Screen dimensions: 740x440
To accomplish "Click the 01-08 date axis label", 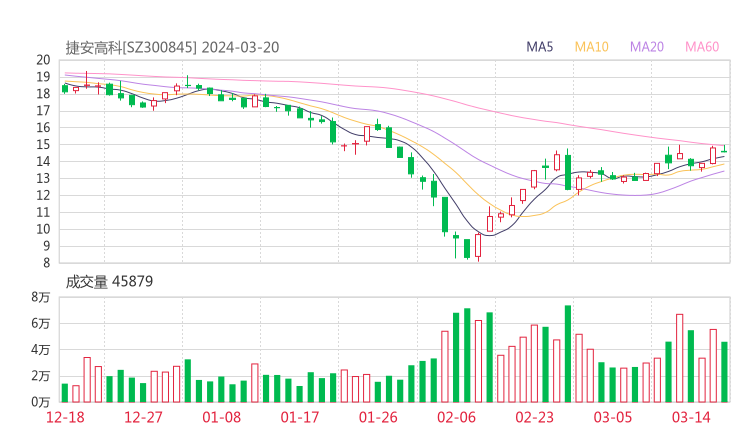I will (221, 417).
